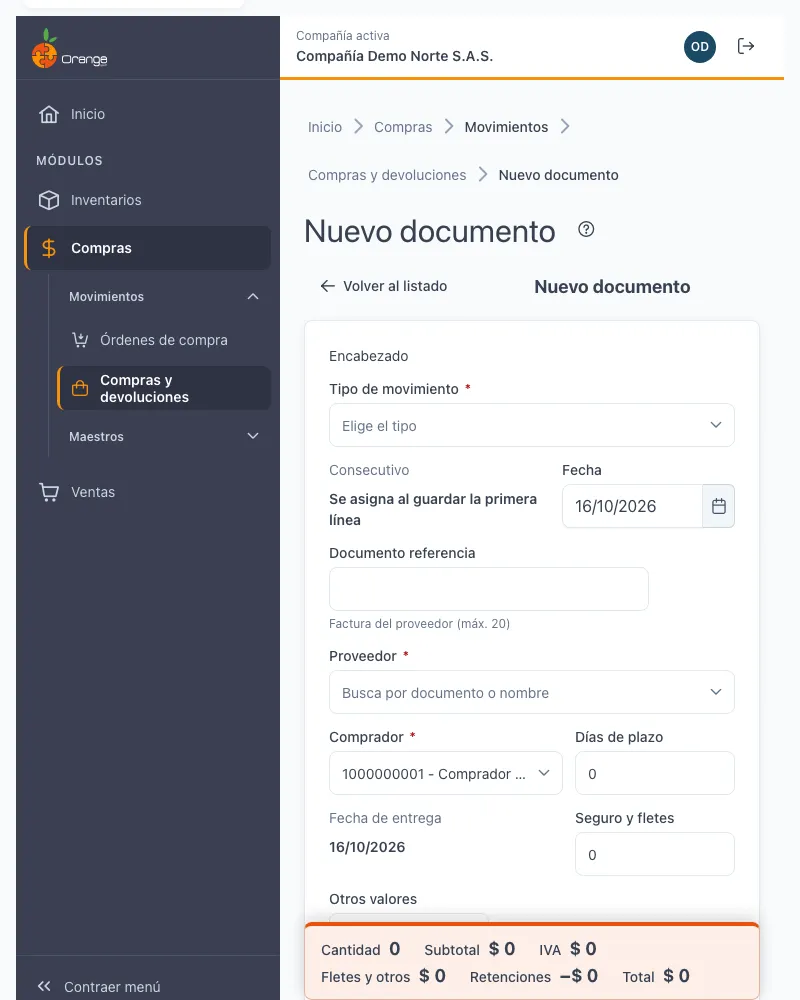Click Compras y devoluciones breadcrumb link
The image size is (800, 1000).
click(x=387, y=175)
